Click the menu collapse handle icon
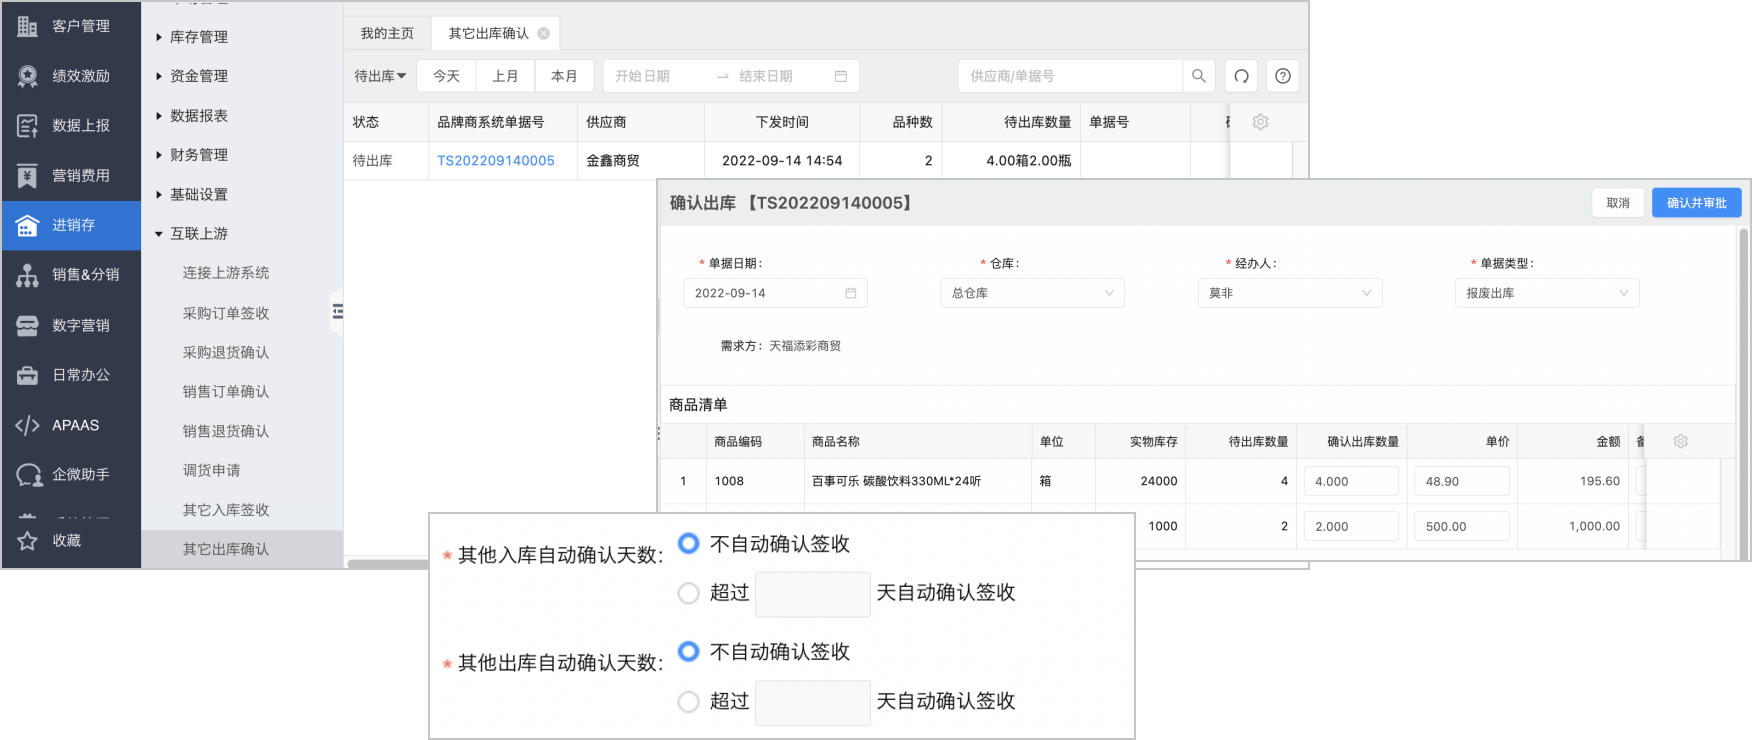1752x740 pixels. point(337,311)
